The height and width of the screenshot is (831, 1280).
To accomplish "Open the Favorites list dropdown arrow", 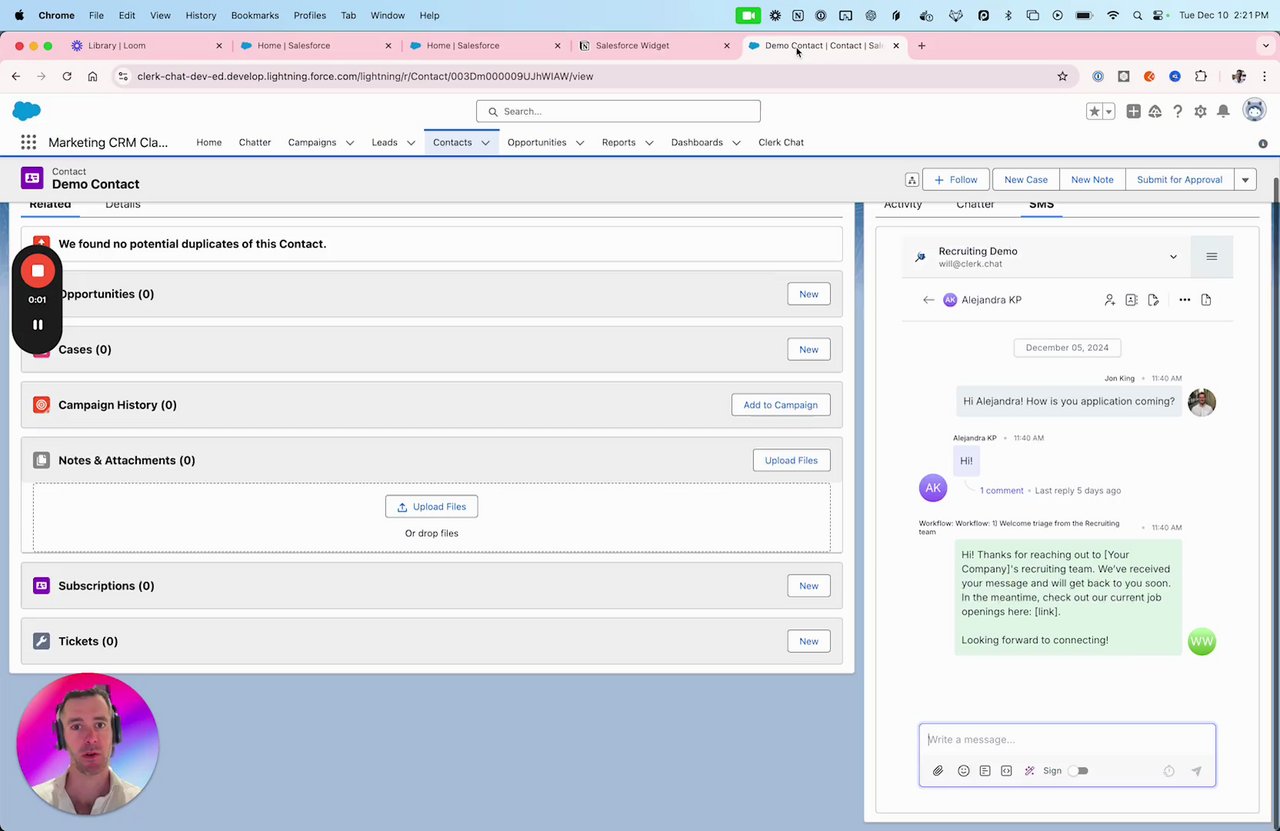I will click(x=1109, y=111).
